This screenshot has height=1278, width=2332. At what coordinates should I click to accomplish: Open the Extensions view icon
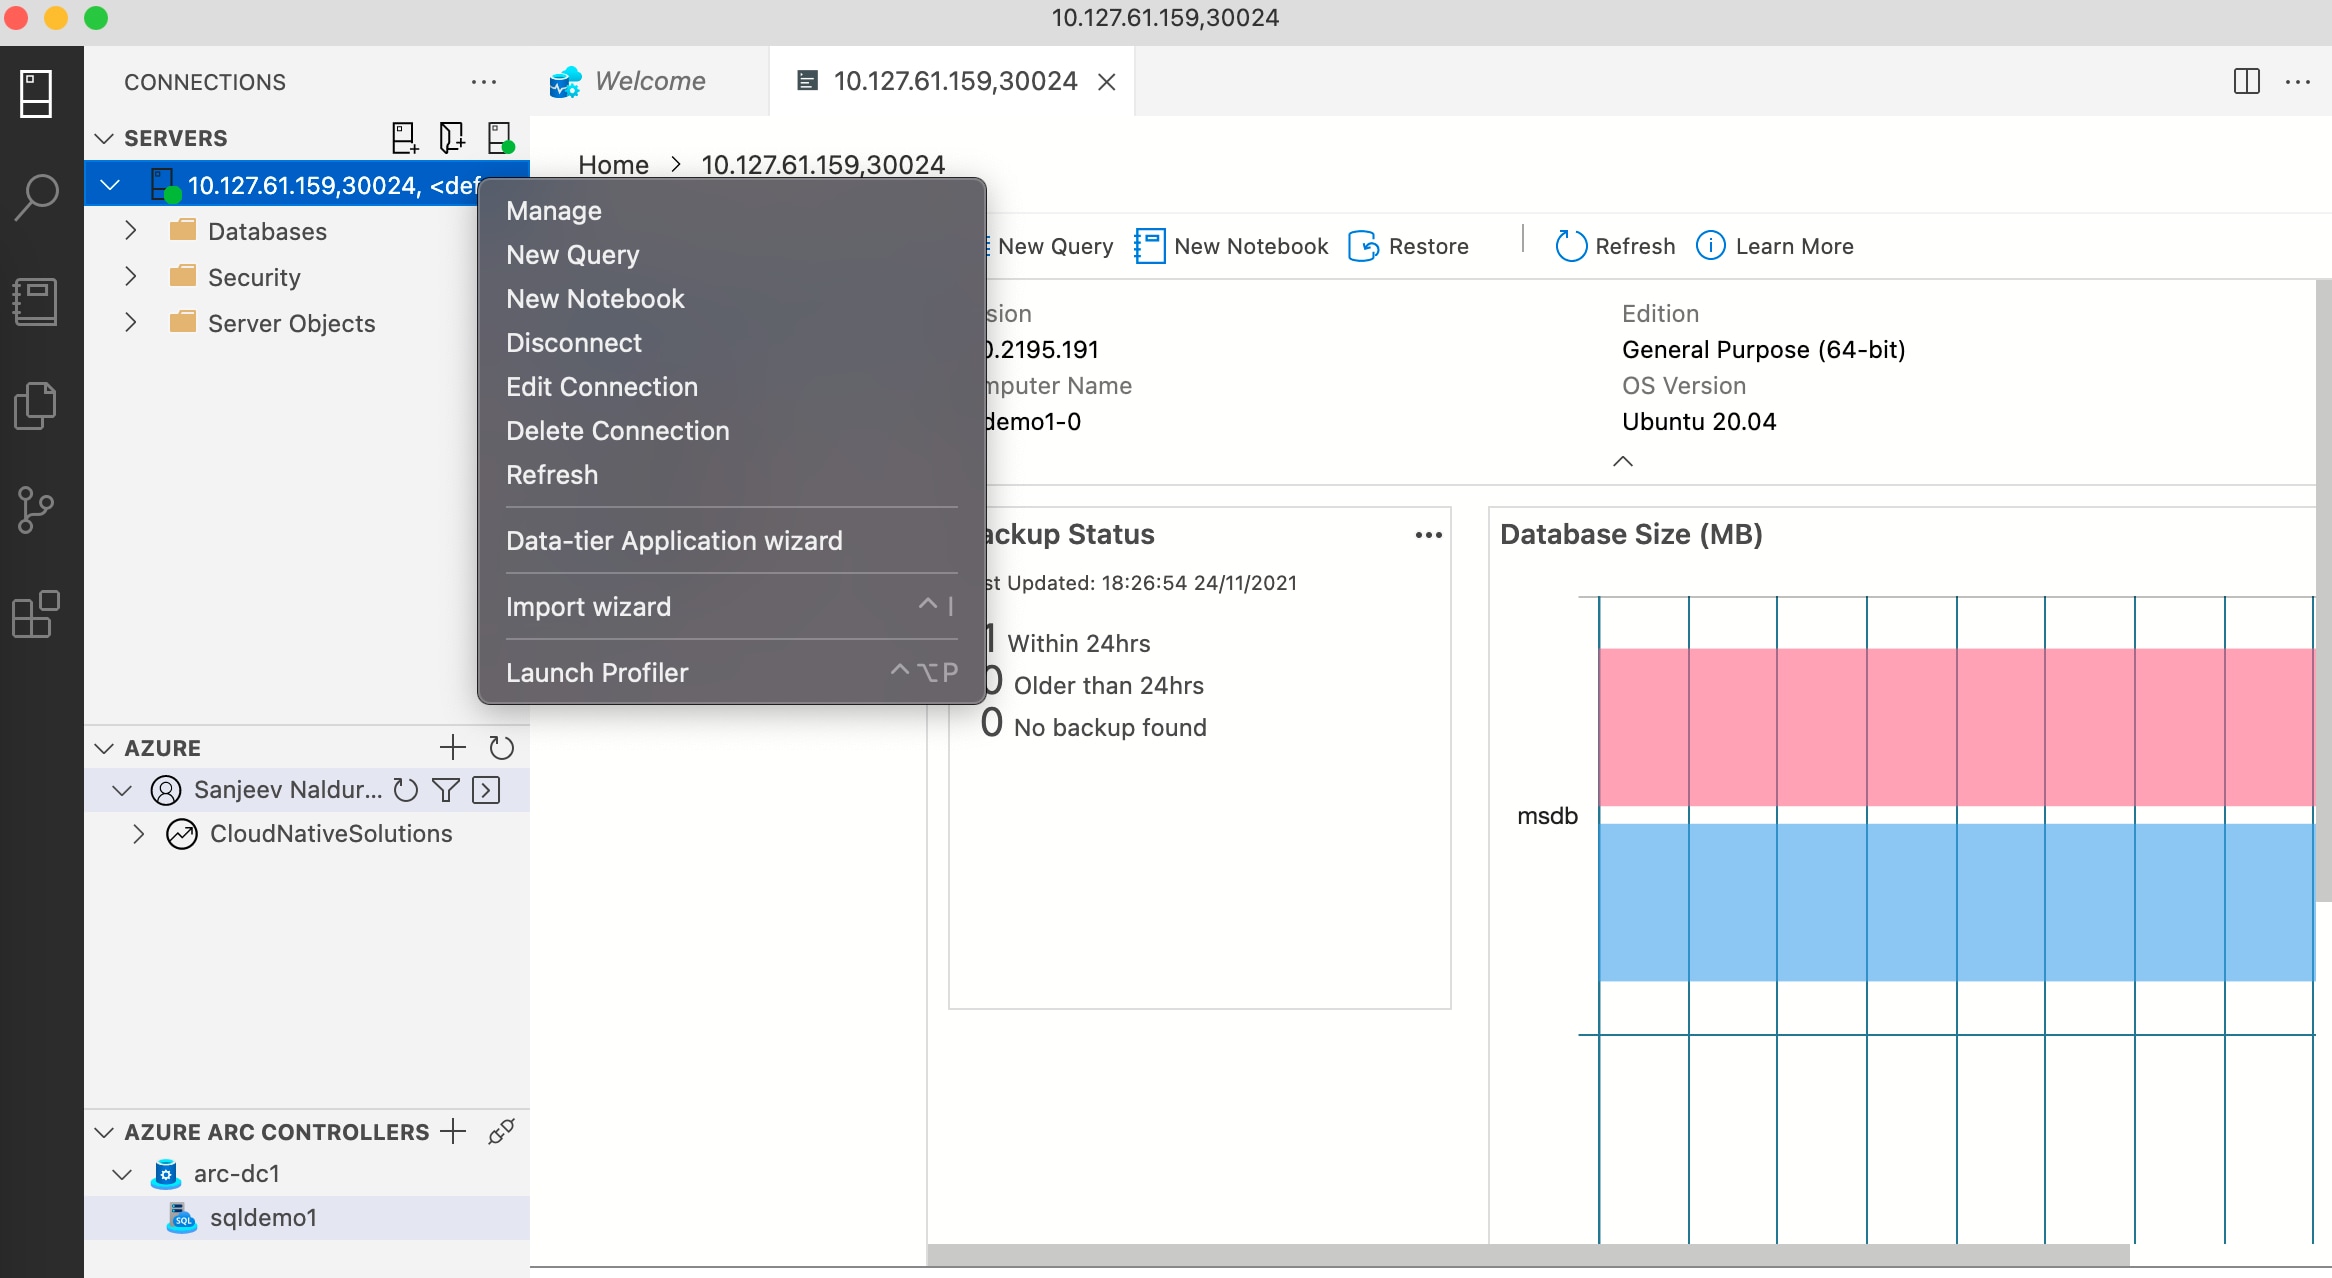pyautogui.click(x=36, y=613)
